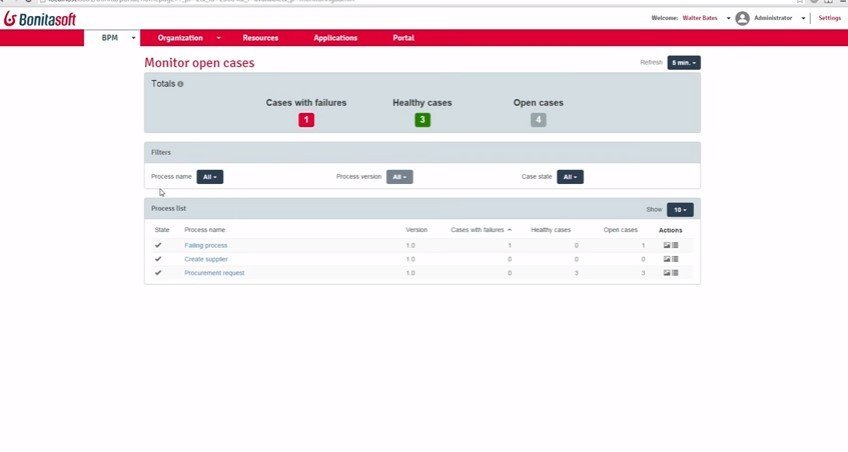This screenshot has width=848, height=452.
Task: Click the red Cases with failures badge
Action: click(306, 120)
